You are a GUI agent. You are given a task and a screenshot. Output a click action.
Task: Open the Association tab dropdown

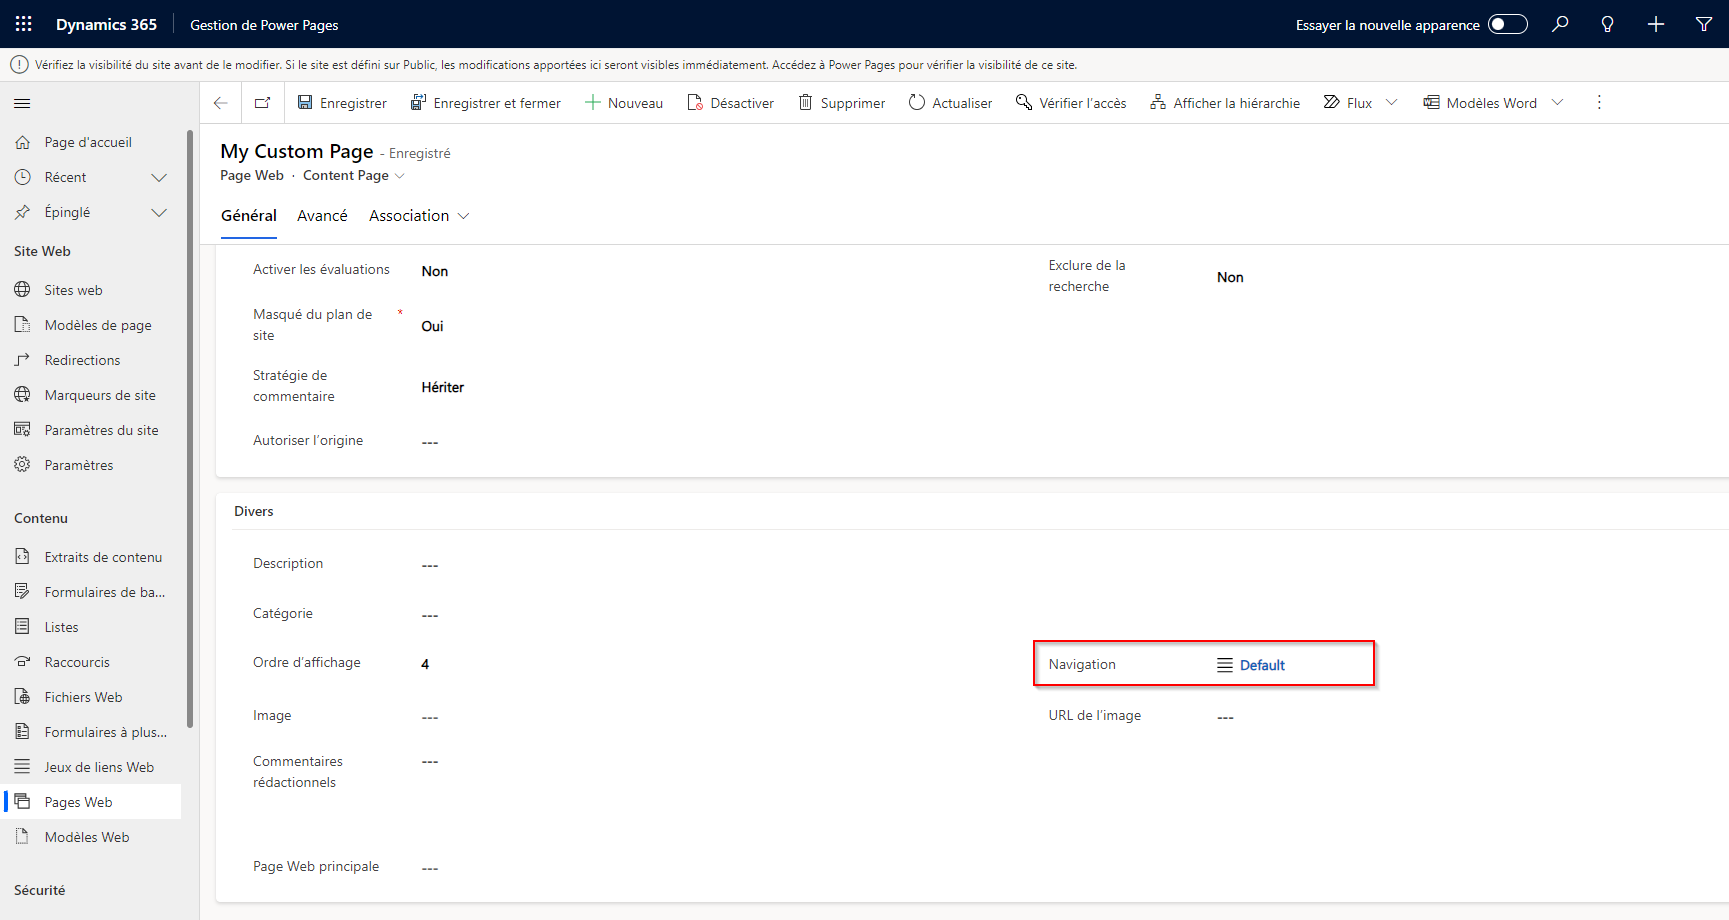[419, 216]
